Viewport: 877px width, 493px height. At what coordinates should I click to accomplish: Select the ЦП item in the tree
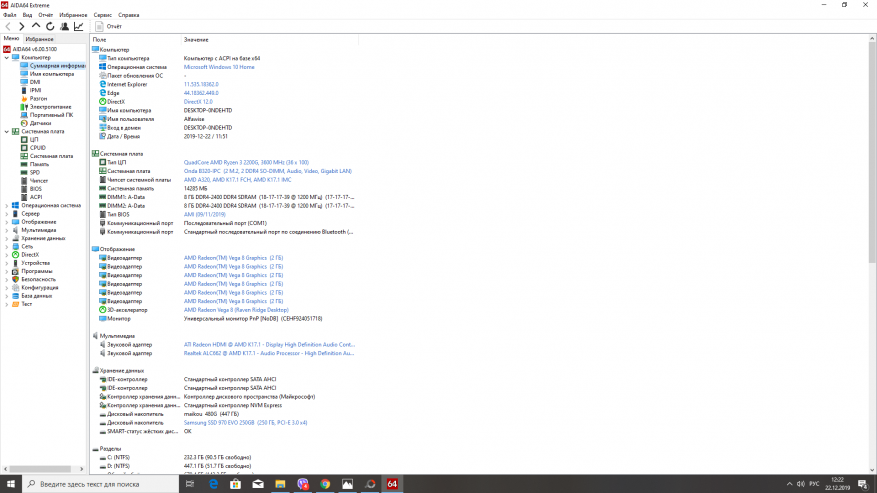click(x=34, y=140)
